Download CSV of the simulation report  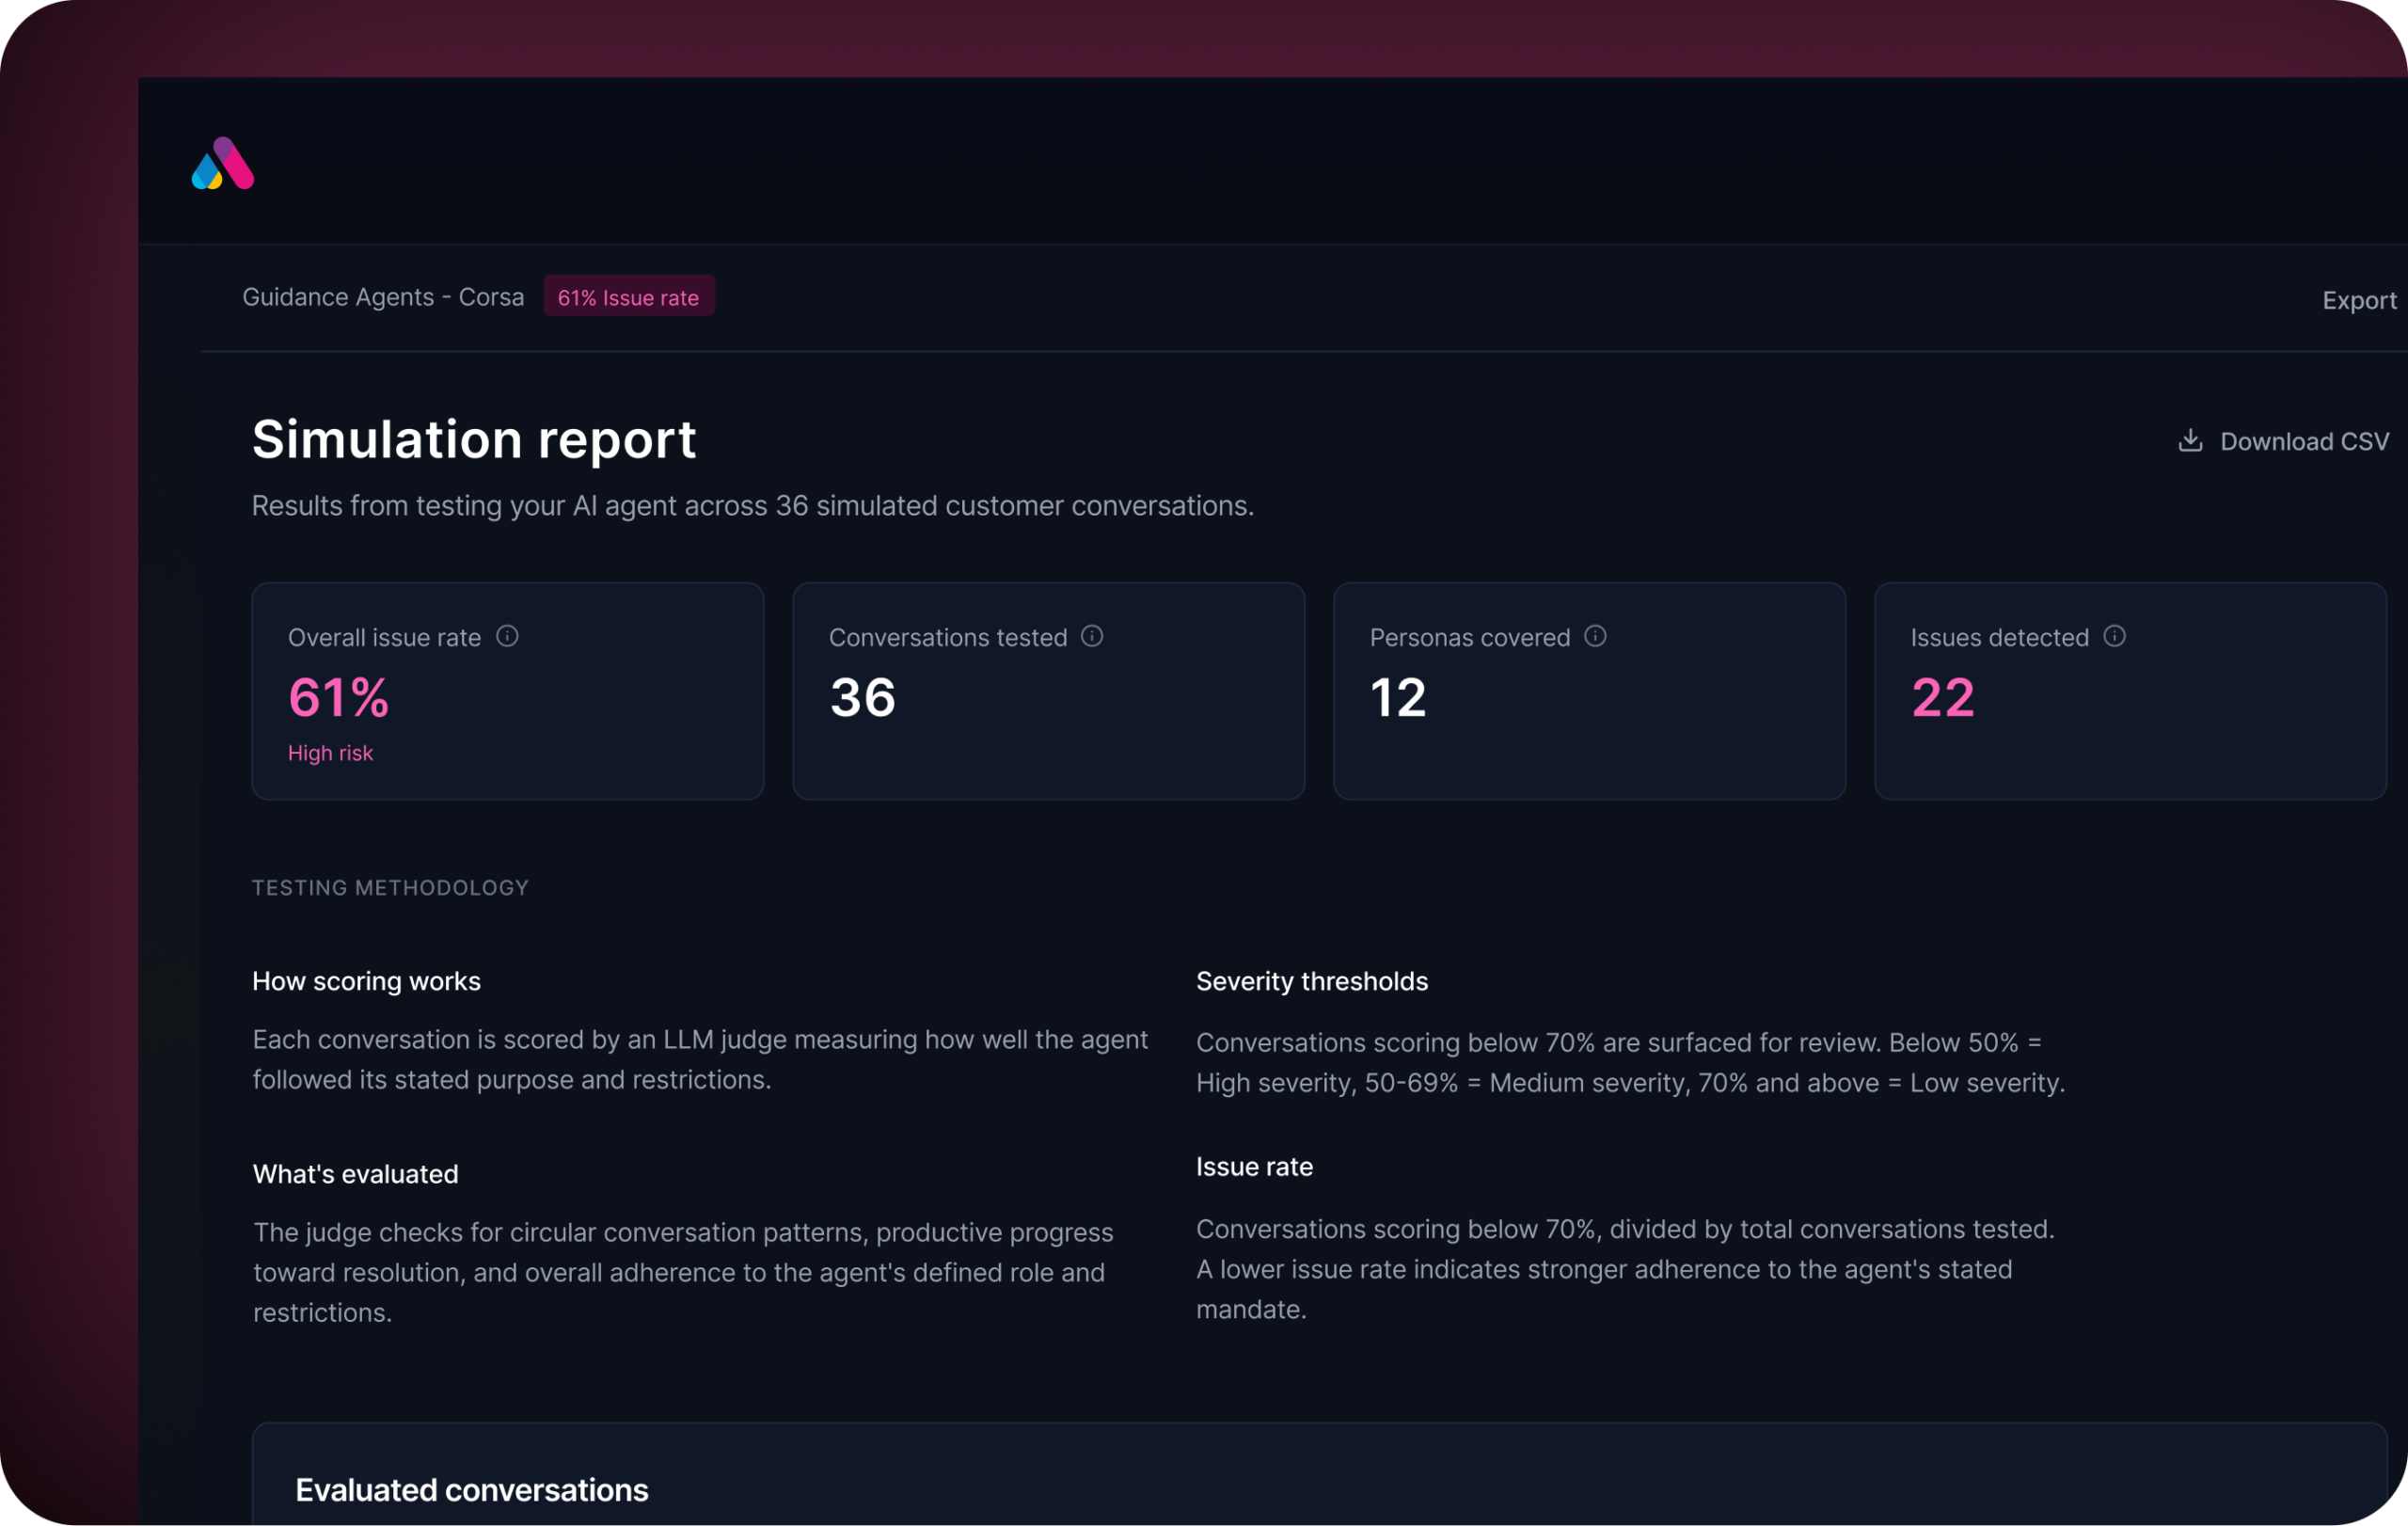coord(2284,441)
